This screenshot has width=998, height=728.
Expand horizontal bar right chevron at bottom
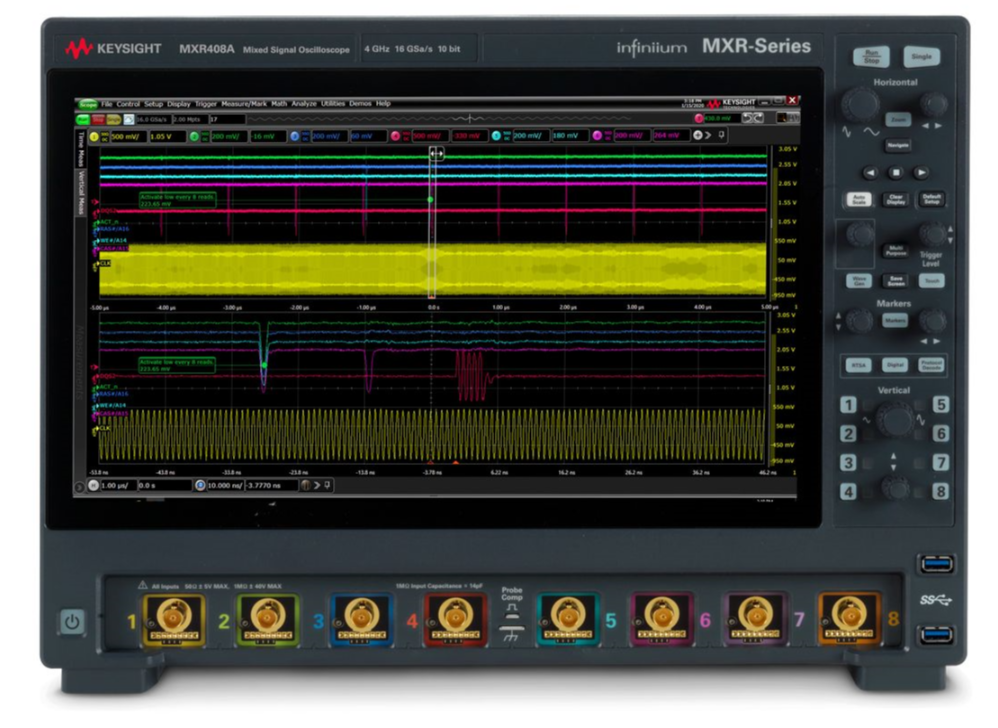pos(317,486)
